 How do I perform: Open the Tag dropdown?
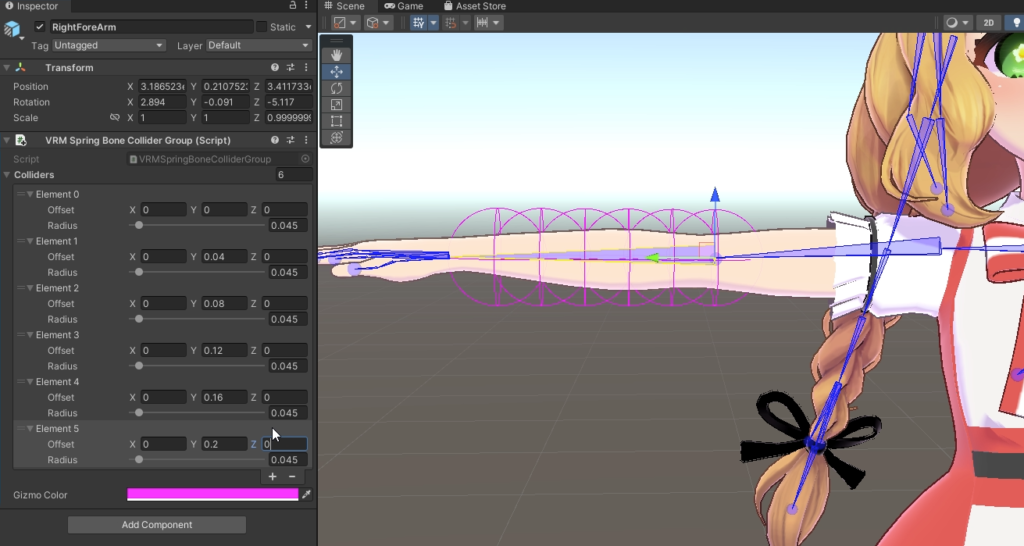click(x=108, y=45)
